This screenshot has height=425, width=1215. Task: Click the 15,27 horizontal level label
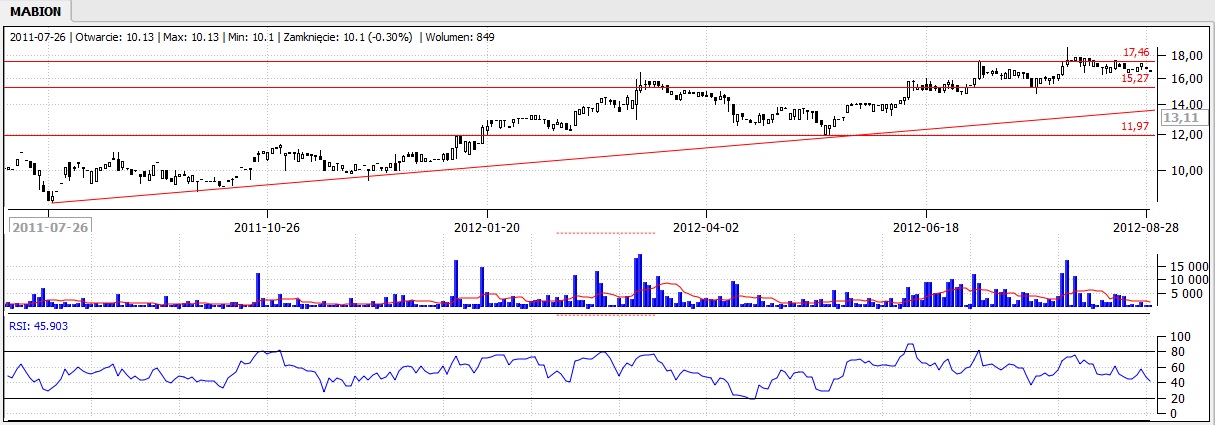(x=1134, y=77)
